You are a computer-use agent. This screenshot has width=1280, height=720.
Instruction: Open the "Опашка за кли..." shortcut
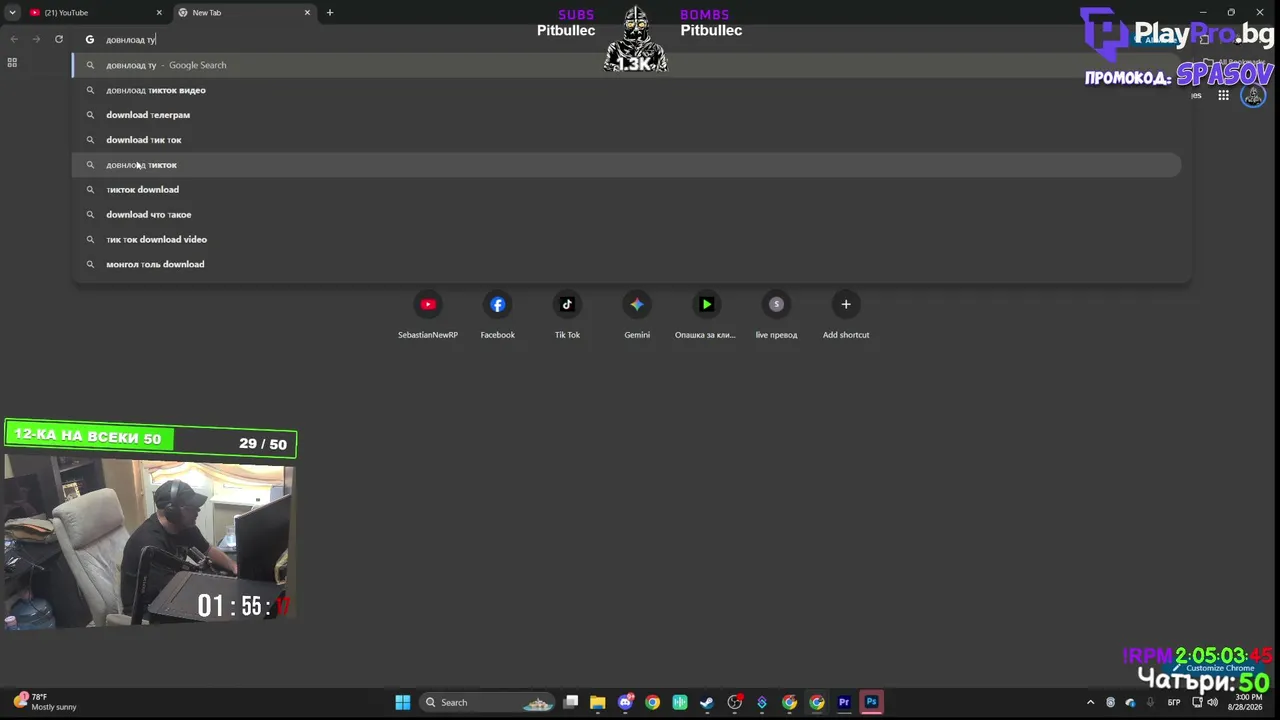click(706, 315)
